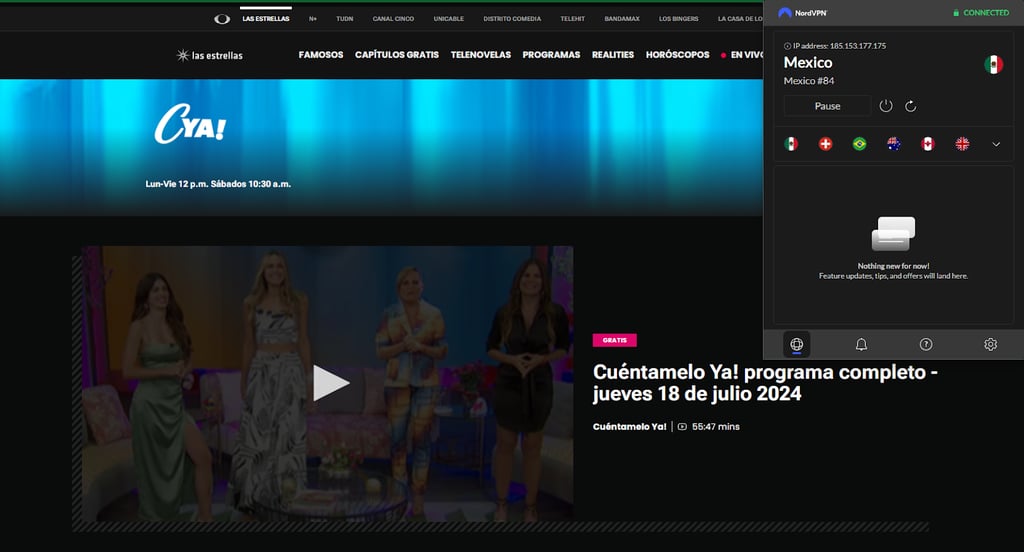1024x552 pixels.
Task: Click the reconnect refresh icon in NordVPN
Action: 910,106
